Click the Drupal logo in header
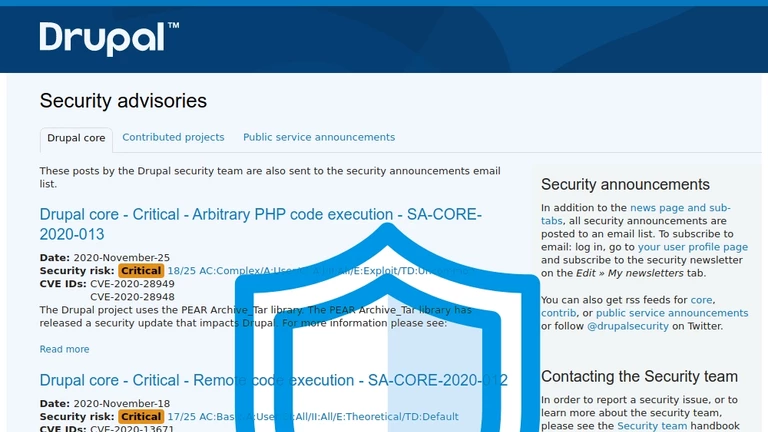The width and height of the screenshot is (768, 432). [x=109, y=39]
